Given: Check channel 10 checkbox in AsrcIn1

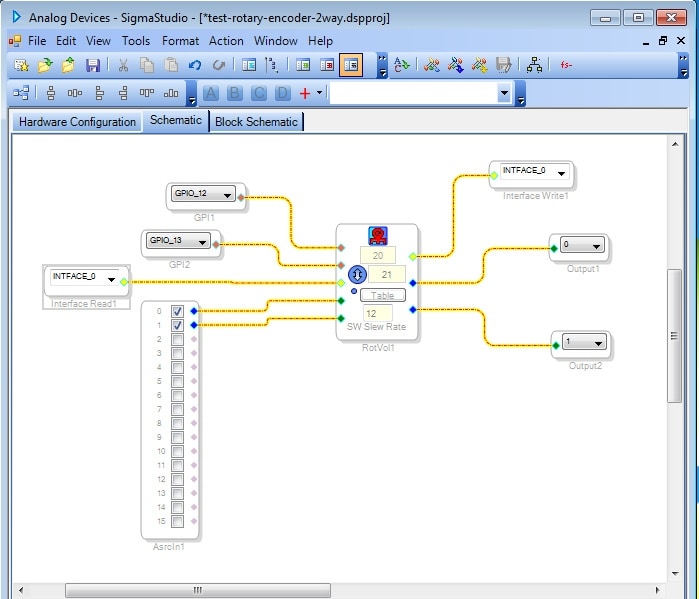Looking at the screenshot, I should [177, 451].
